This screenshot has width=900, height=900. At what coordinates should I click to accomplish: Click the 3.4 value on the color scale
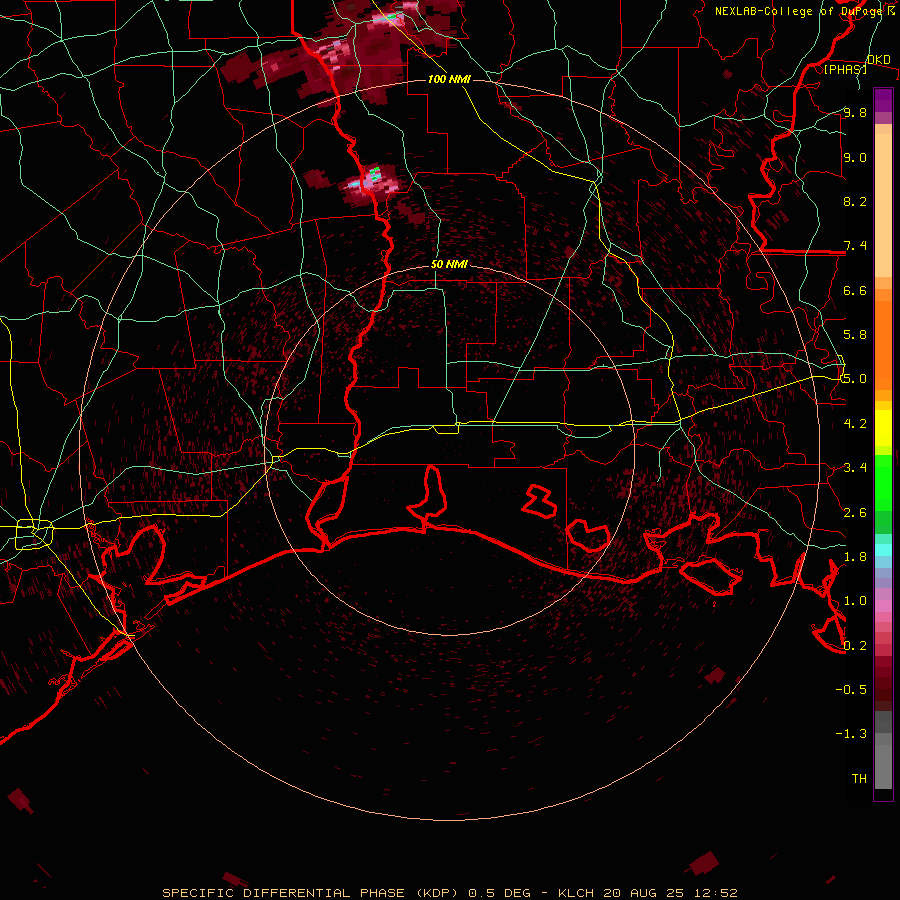tap(855, 468)
